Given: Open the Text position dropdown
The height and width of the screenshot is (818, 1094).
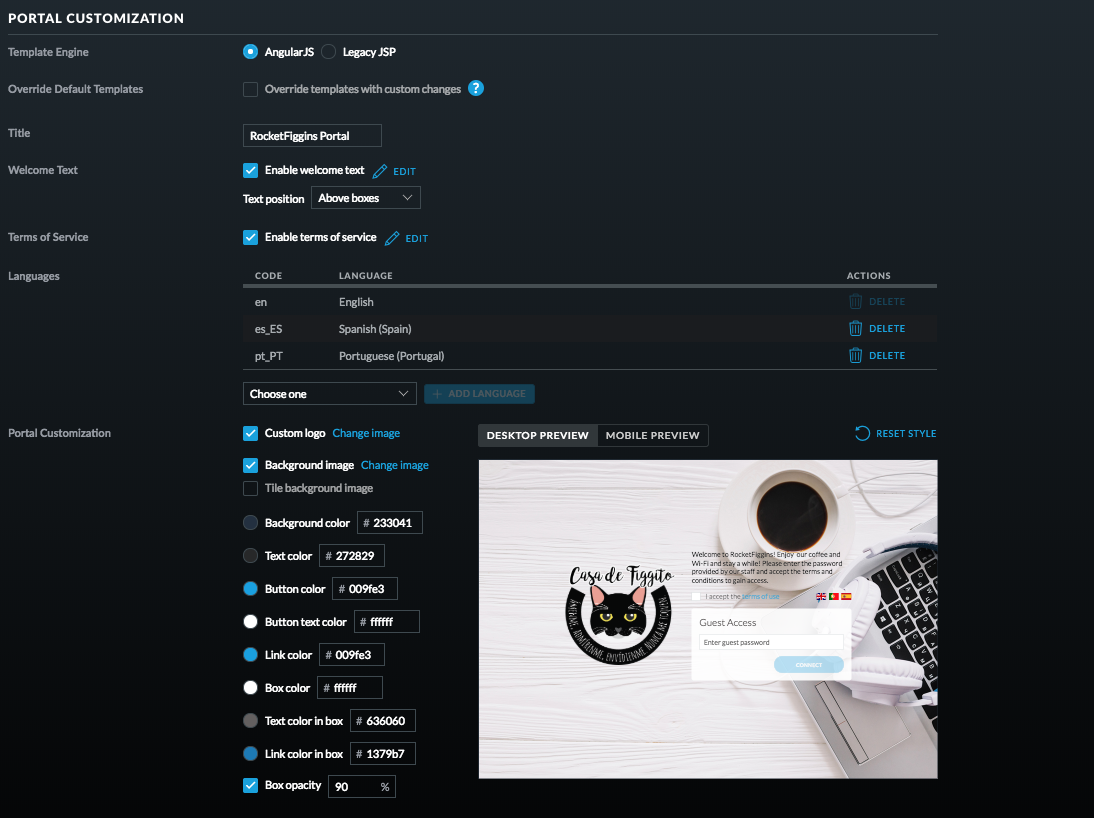Looking at the screenshot, I should 366,197.
